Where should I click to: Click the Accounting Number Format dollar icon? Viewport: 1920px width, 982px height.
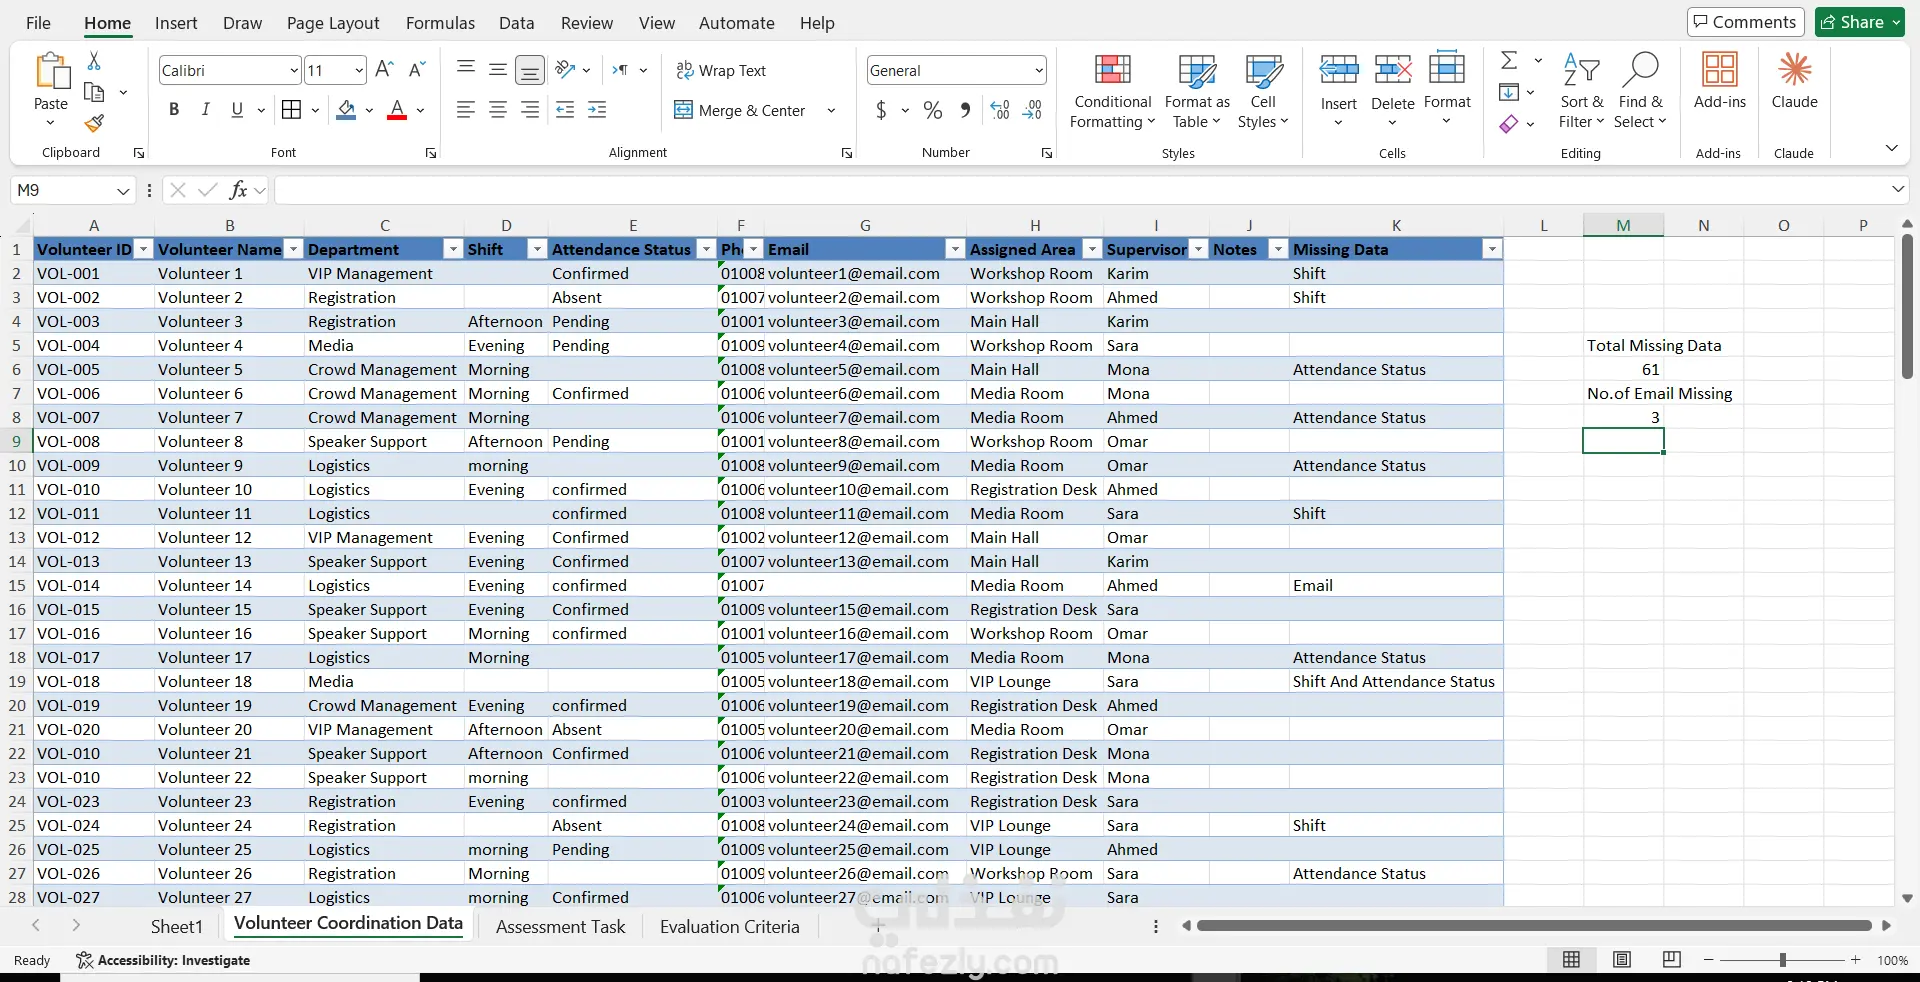[881, 110]
